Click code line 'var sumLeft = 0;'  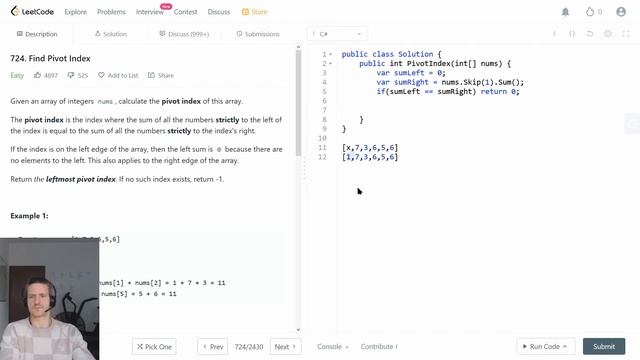[x=411, y=73]
